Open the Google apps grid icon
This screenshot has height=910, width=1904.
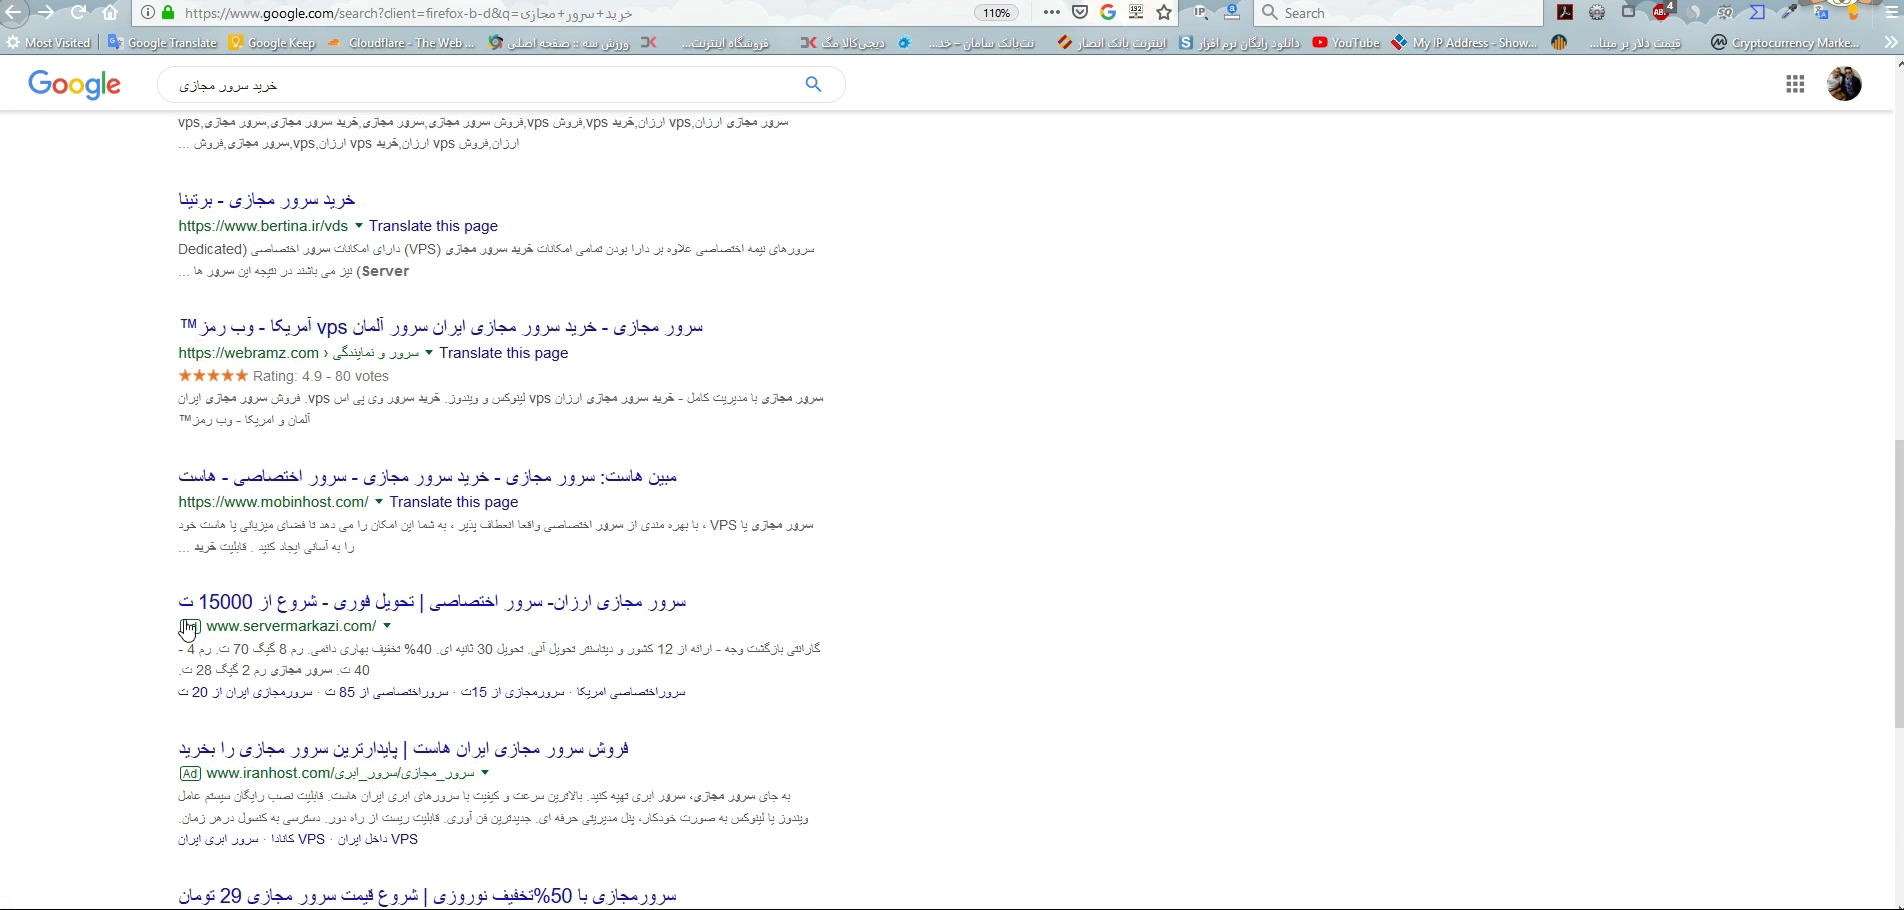tap(1795, 85)
